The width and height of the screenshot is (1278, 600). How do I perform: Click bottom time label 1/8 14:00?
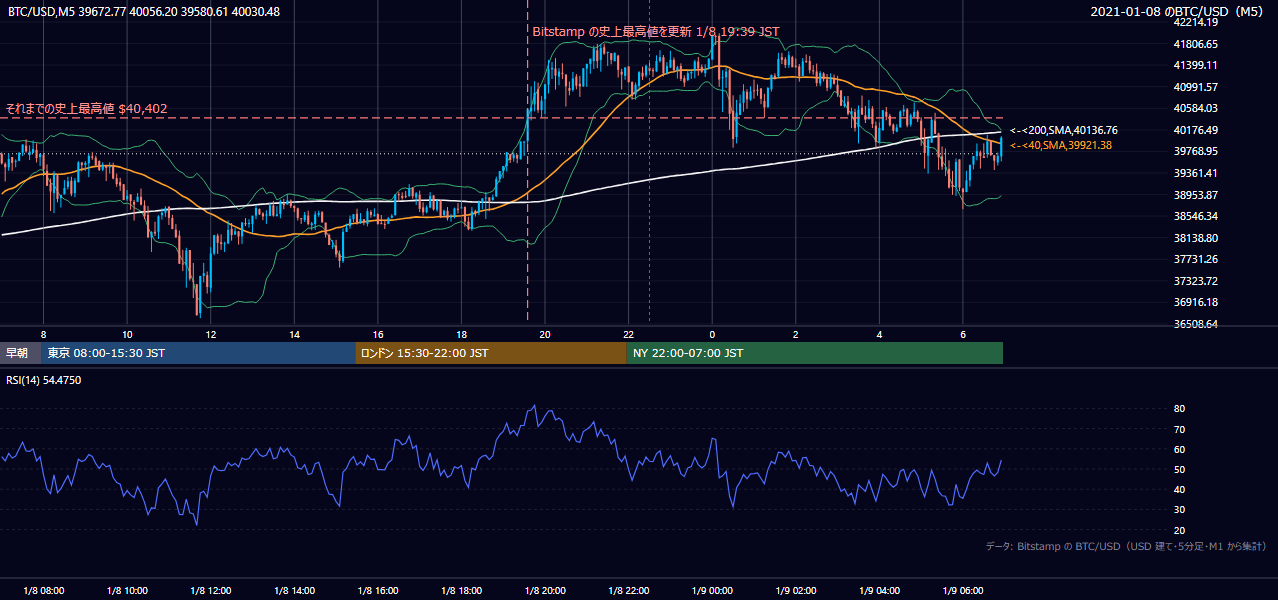click(x=294, y=590)
